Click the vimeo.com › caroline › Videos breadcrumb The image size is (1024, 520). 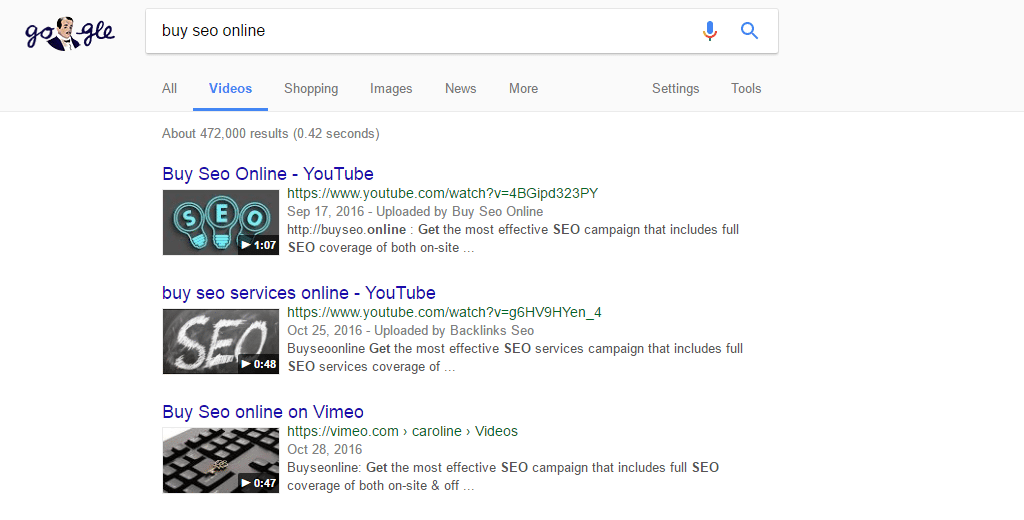[402, 431]
